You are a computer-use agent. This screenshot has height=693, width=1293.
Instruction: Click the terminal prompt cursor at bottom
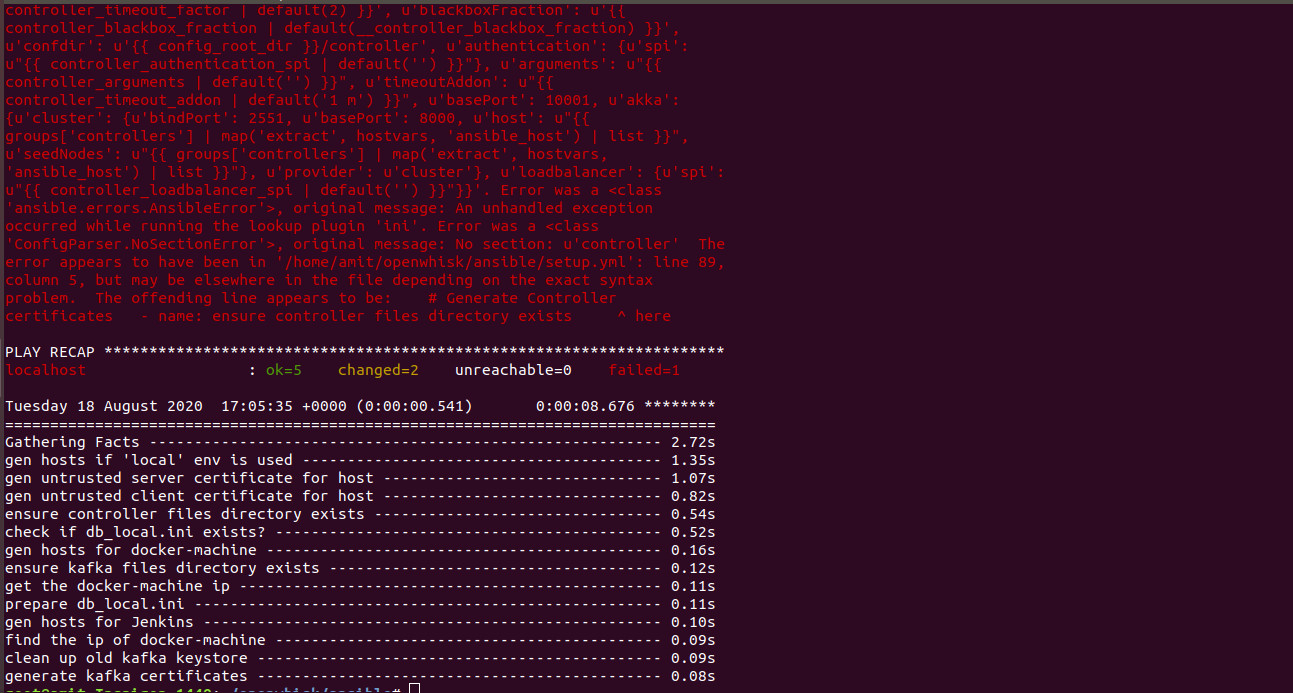(x=413, y=689)
